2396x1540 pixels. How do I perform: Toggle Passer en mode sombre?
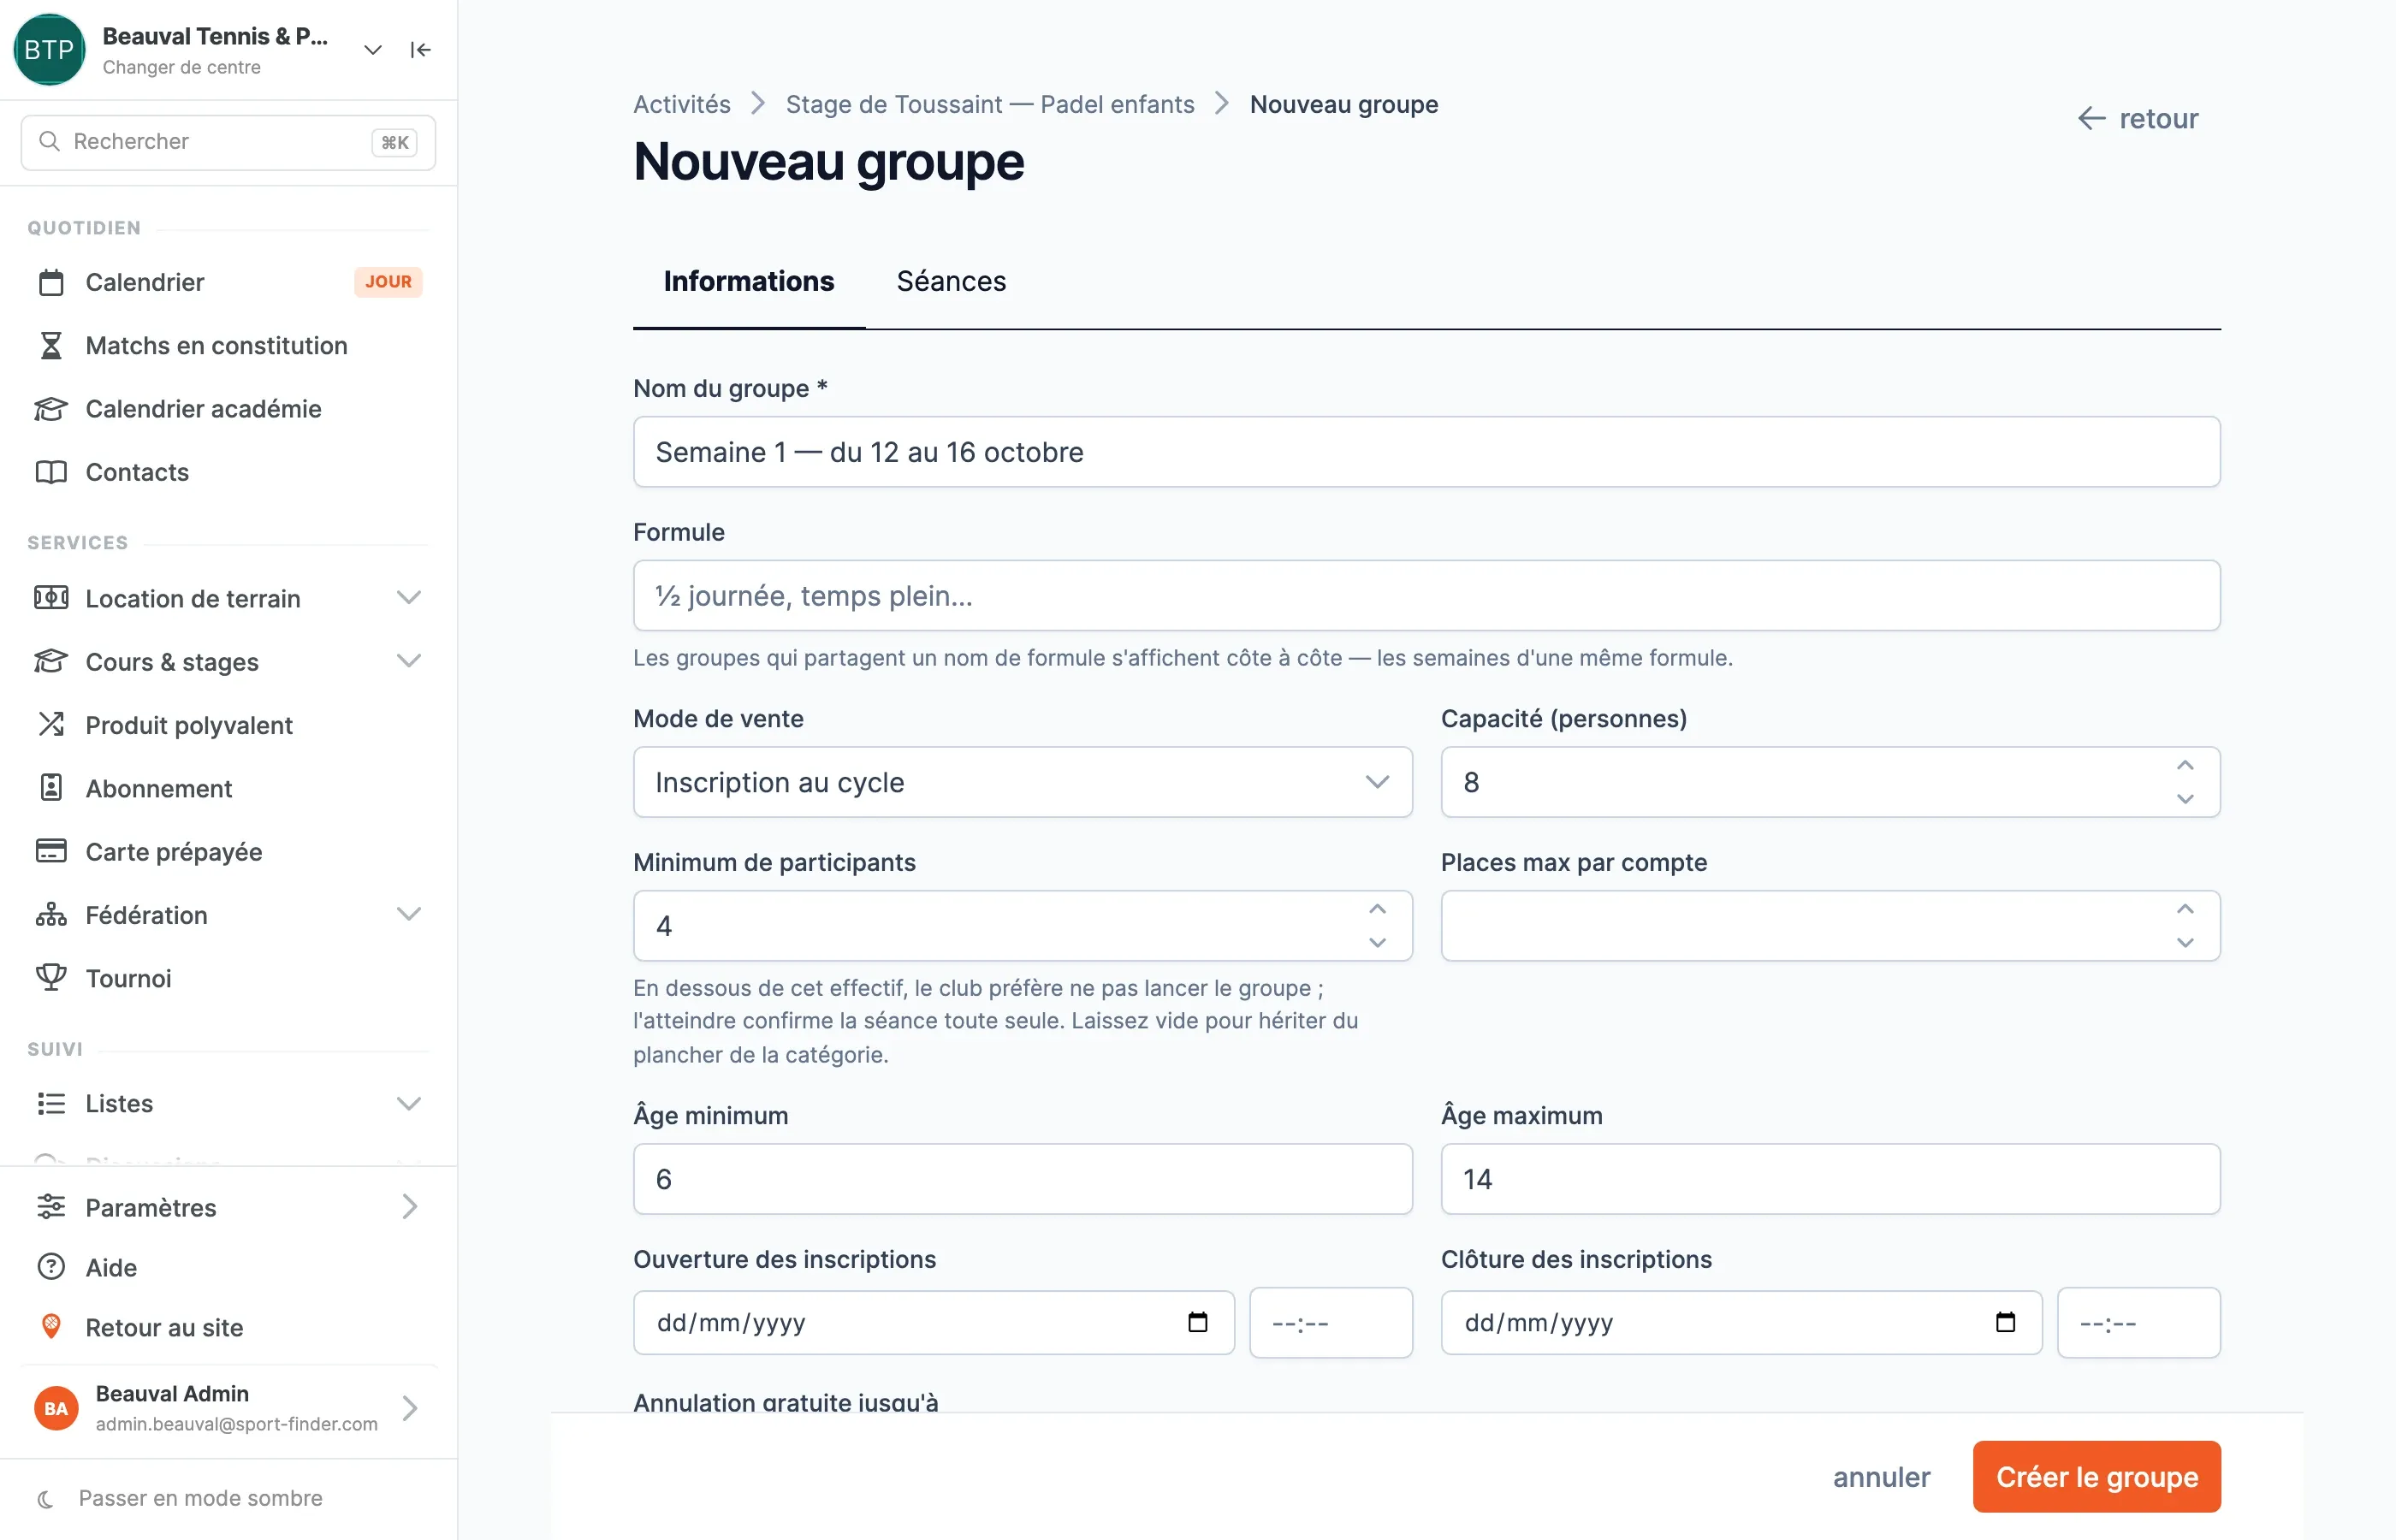pyautogui.click(x=200, y=1498)
